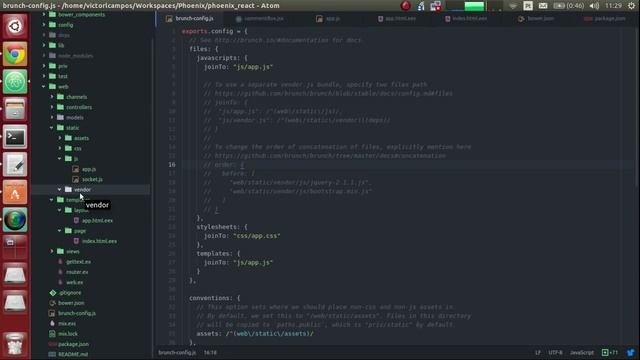
Task: Click brunch-config.js filename in status bar
Action: point(177,352)
